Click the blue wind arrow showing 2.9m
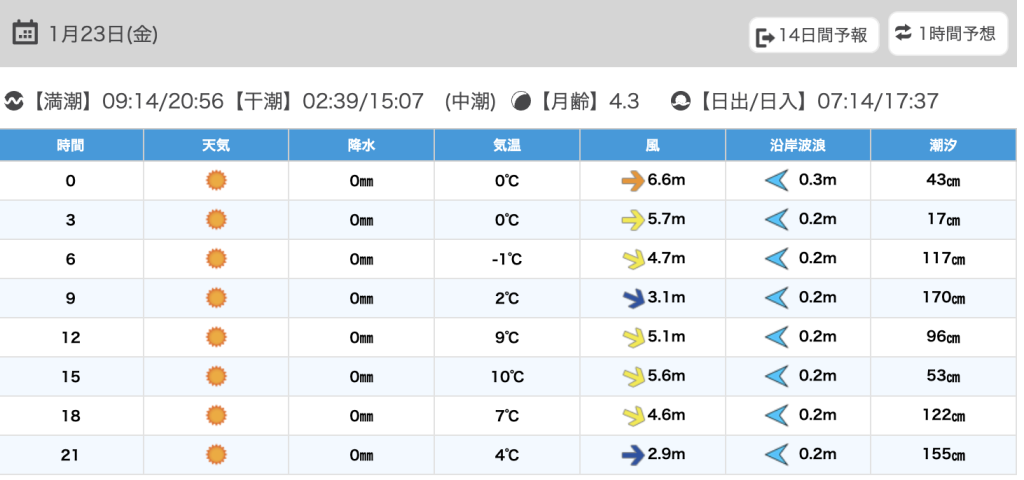 [x=632, y=455]
